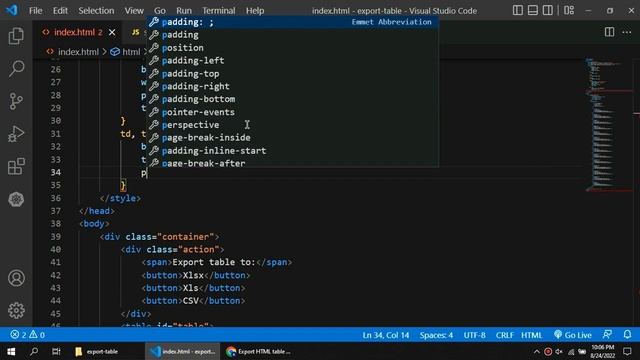Open the Search view in activity bar
The image size is (640, 360).
[16, 68]
